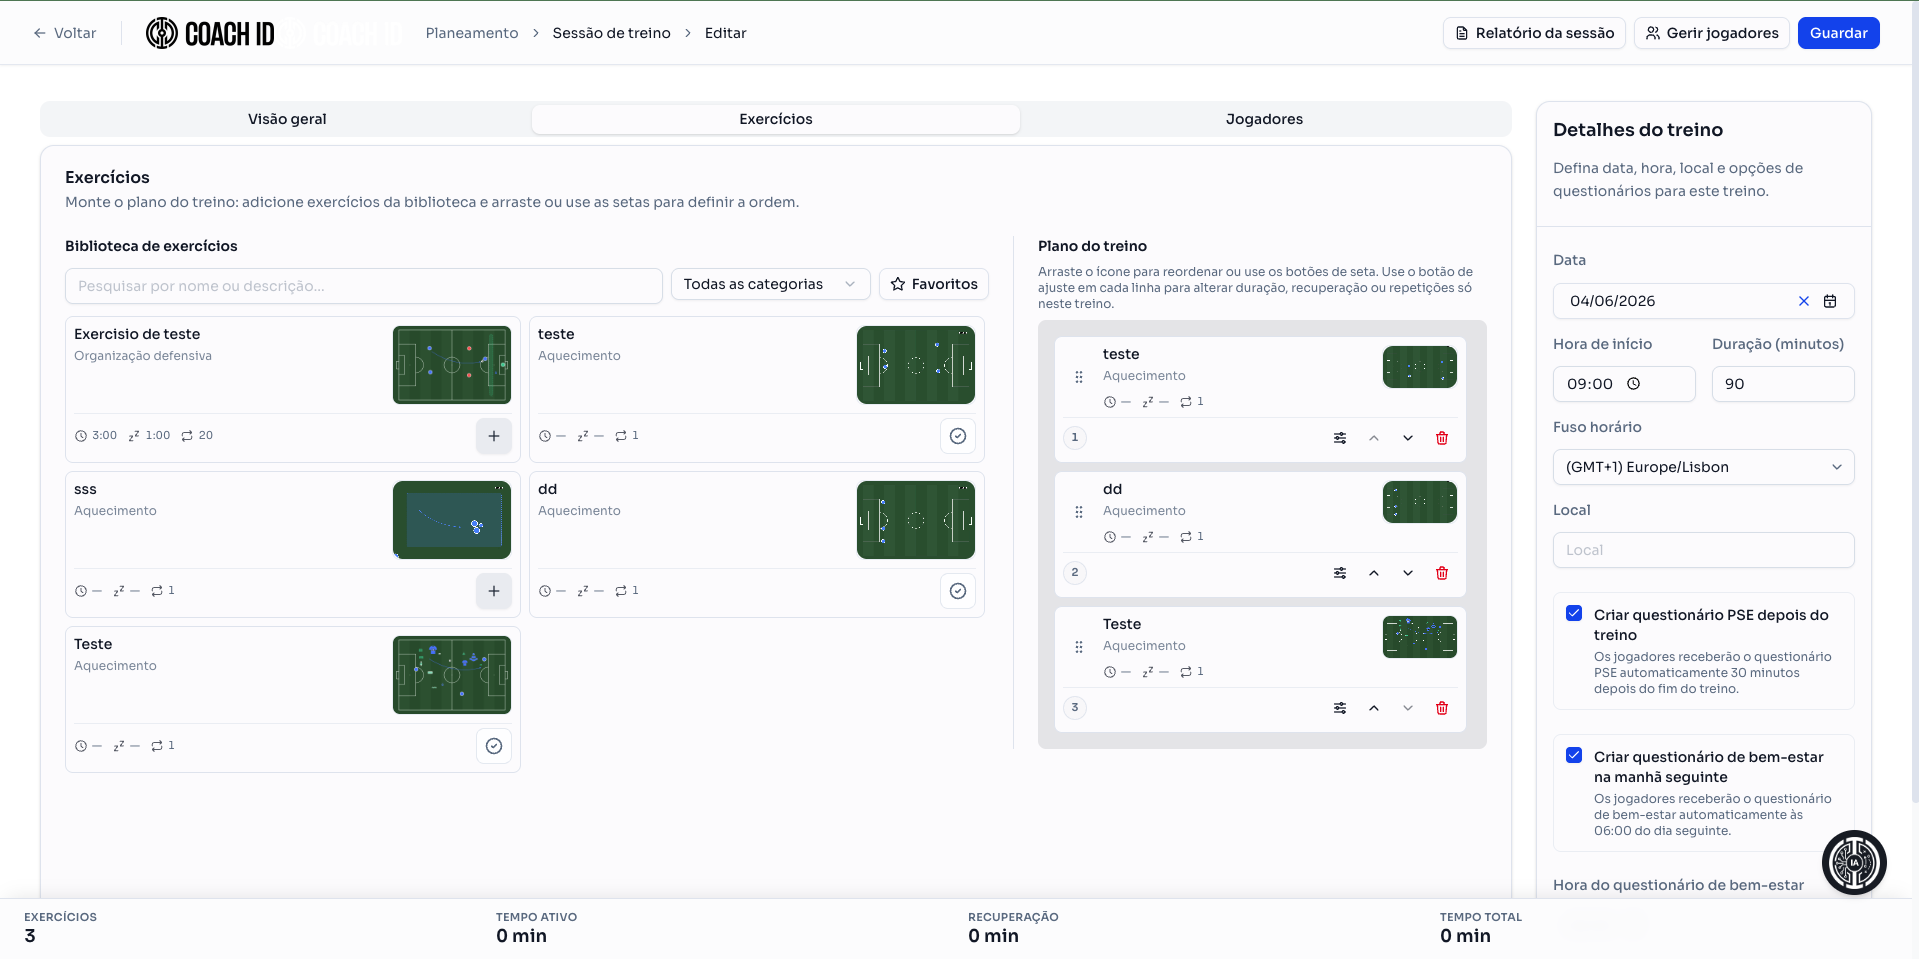
Task: Open the Fuso horário Europe/Lisbon dropdown
Action: coord(1703,467)
